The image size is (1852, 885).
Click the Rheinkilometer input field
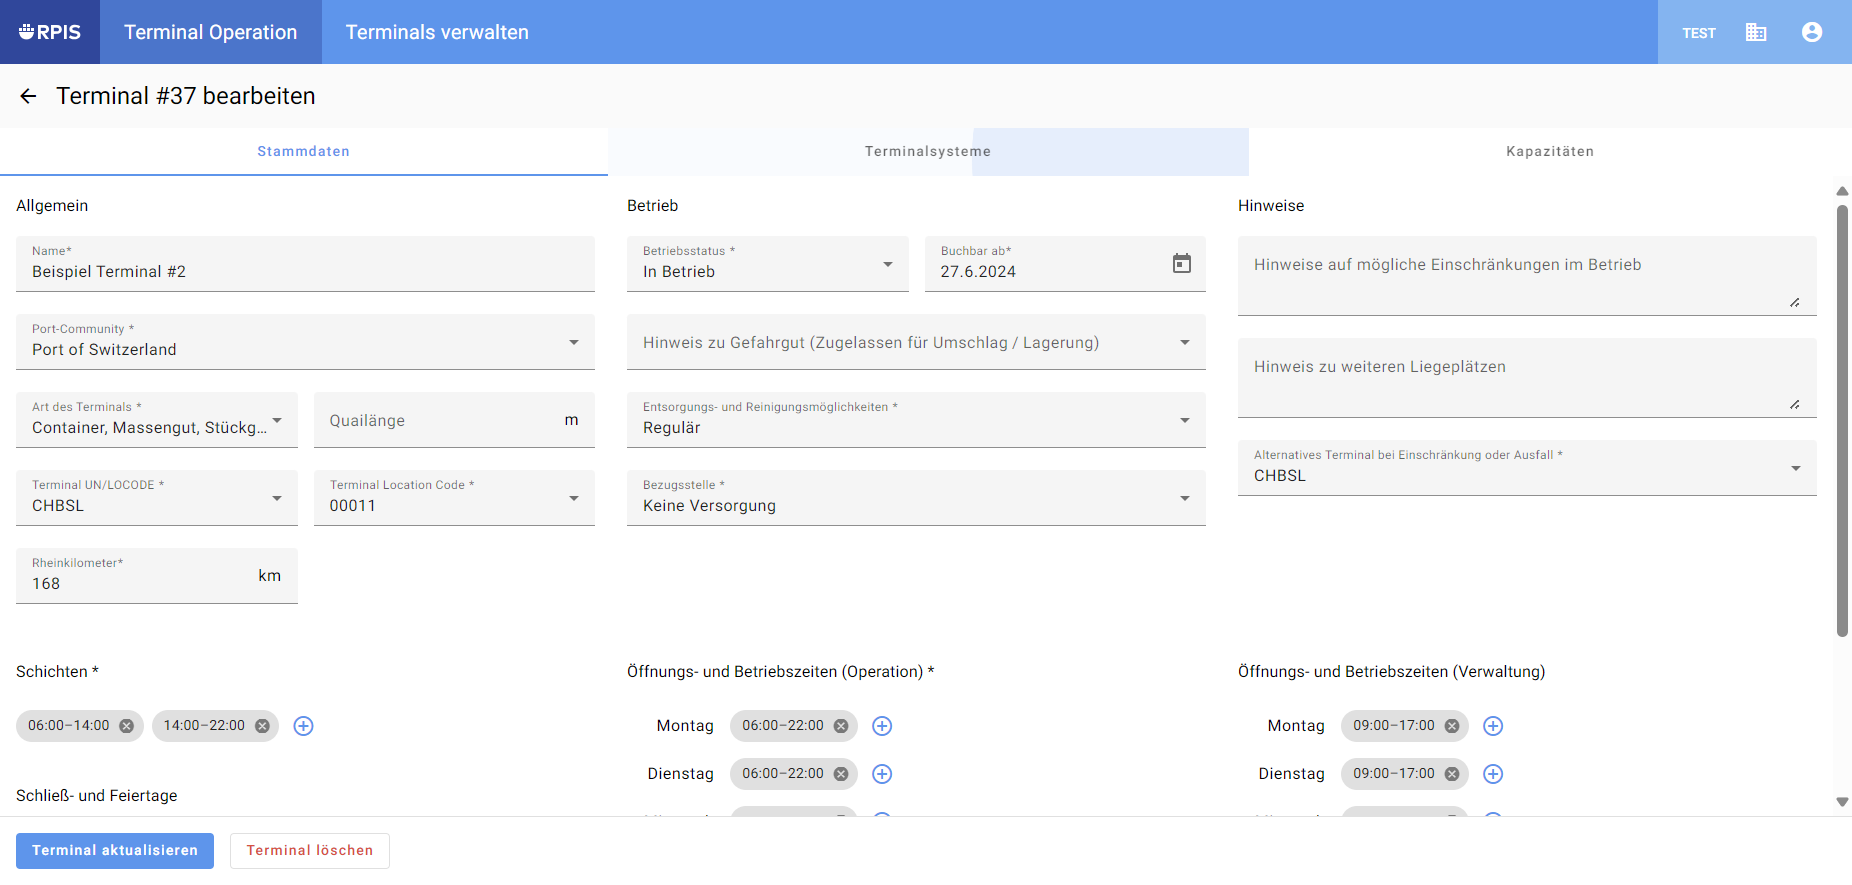[x=157, y=576]
